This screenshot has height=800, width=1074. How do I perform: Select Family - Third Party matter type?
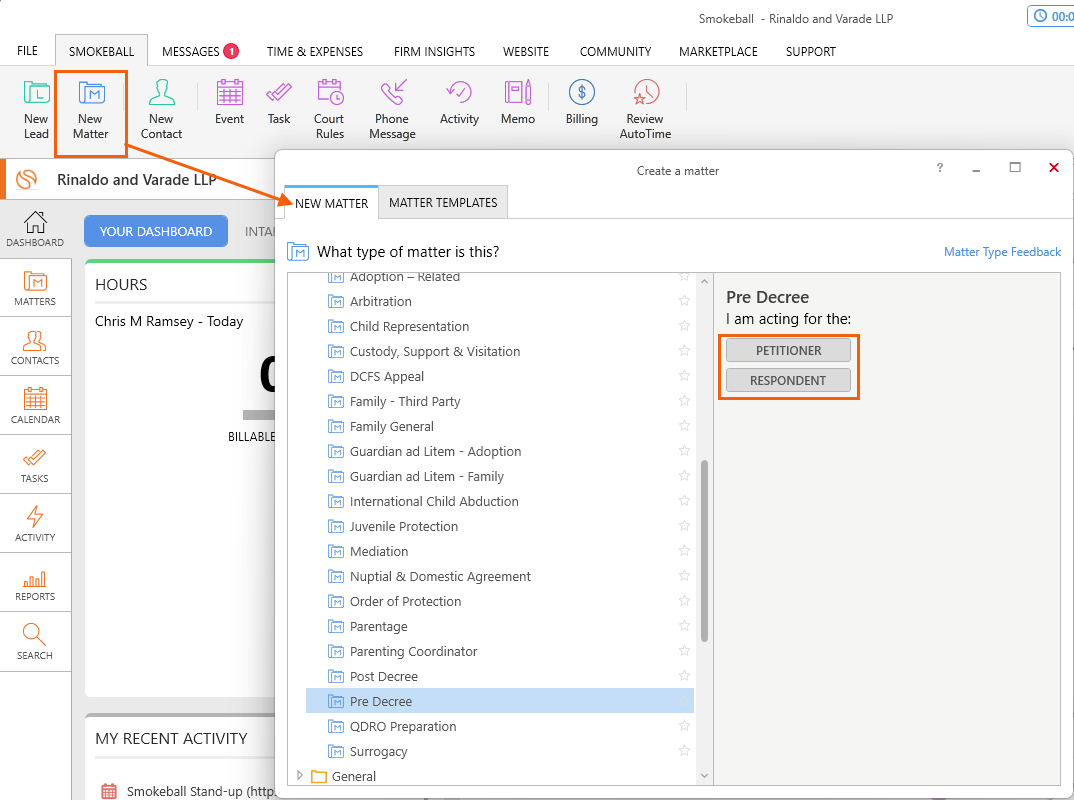(x=499, y=401)
